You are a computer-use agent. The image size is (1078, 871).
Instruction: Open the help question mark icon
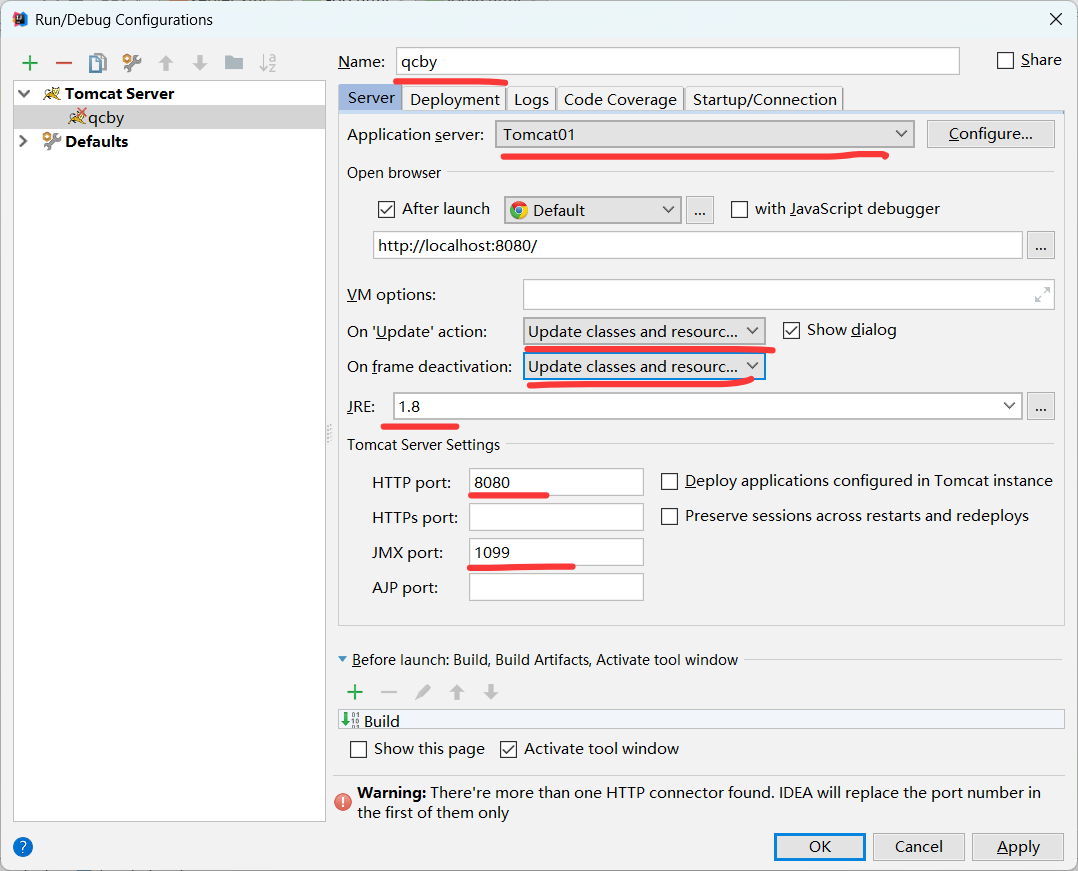coord(23,847)
